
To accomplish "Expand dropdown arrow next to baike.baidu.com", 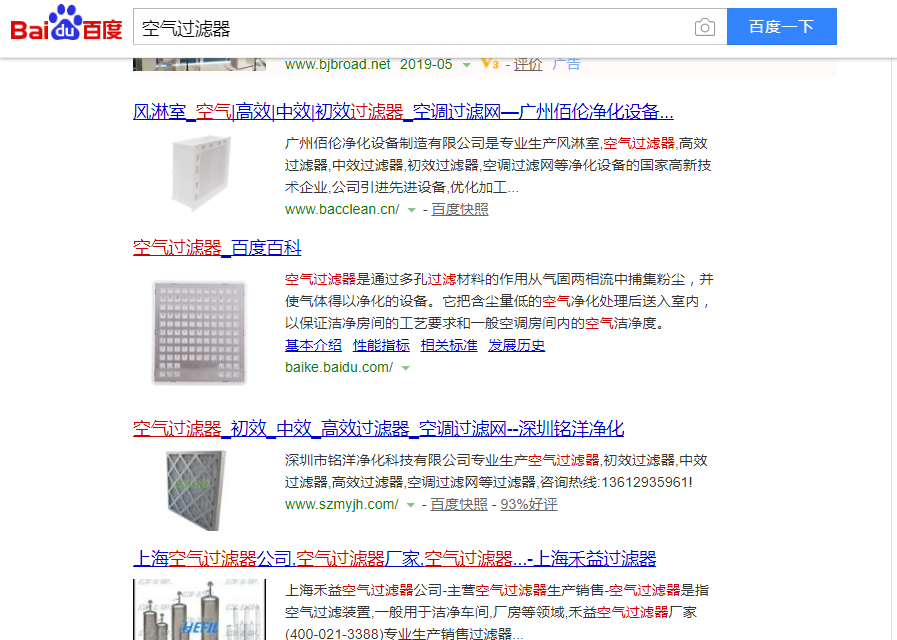I will tap(405, 368).
